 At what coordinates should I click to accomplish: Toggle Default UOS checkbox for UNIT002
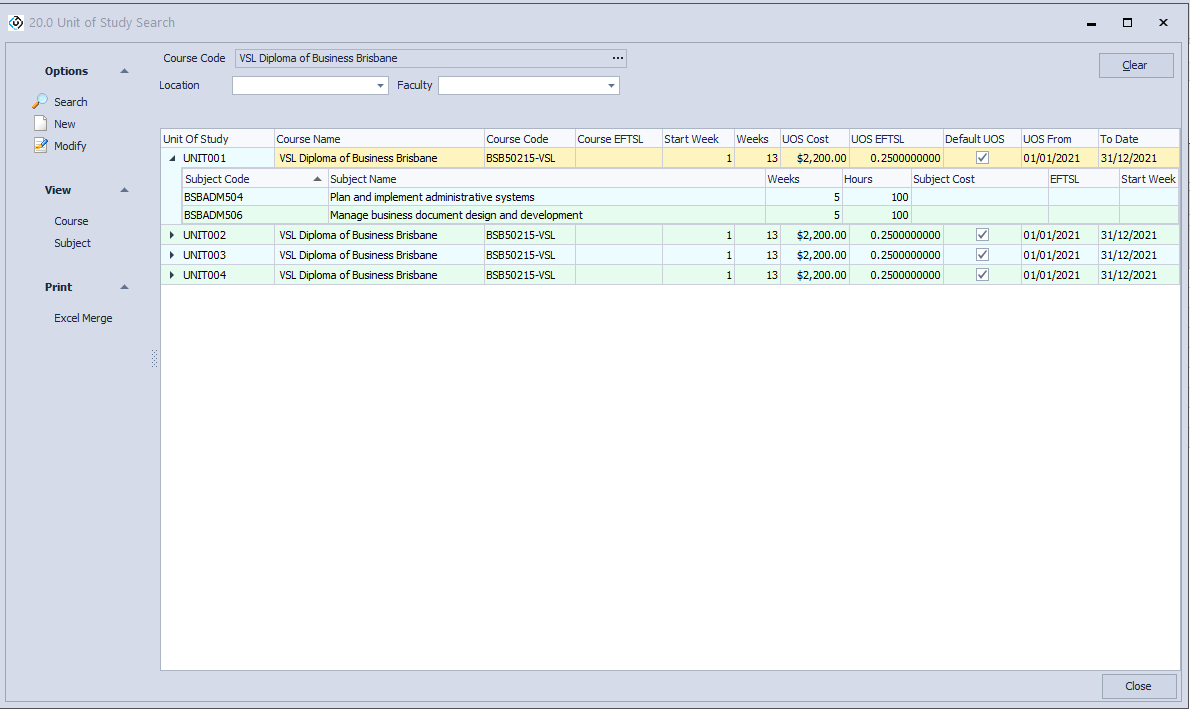982,235
